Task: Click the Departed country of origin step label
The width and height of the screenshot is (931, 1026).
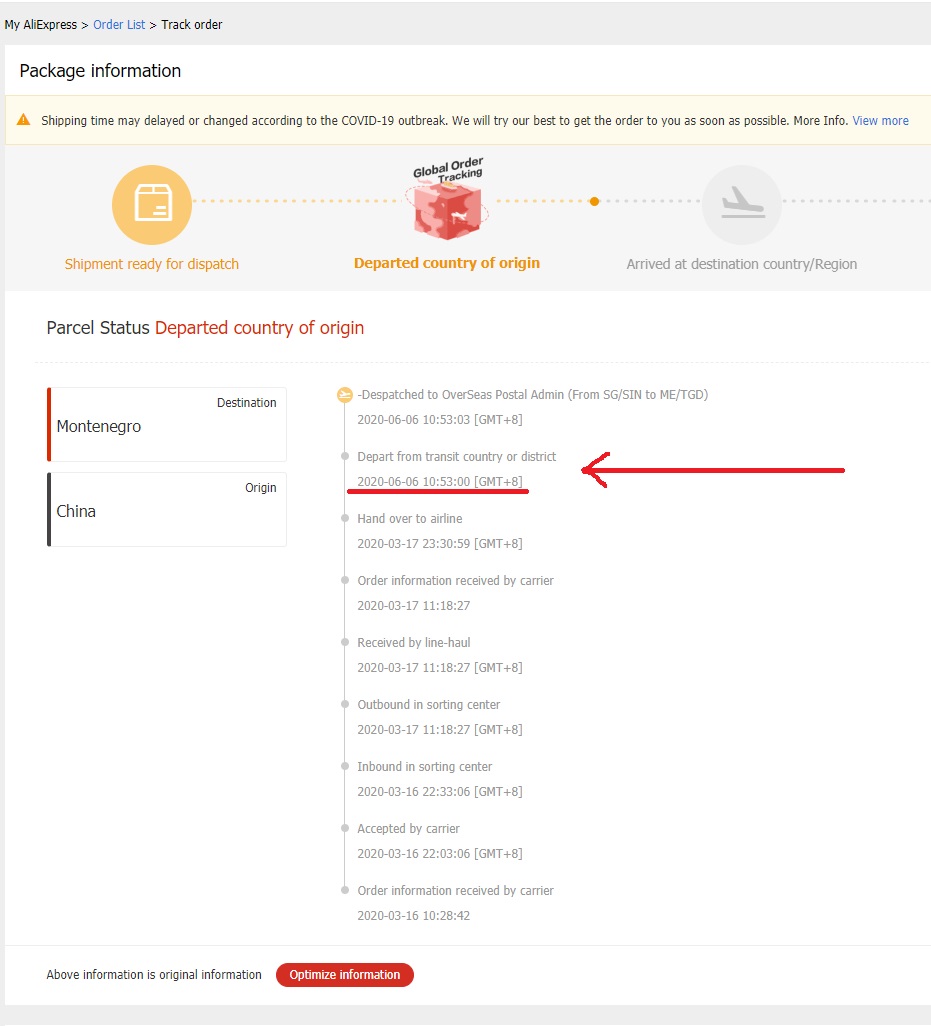Action: pos(447,263)
